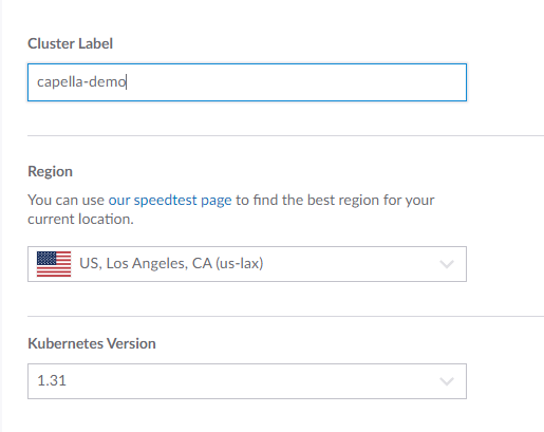Expand the Region dropdown chevron arrow
The width and height of the screenshot is (544, 432).
pyautogui.click(x=447, y=264)
